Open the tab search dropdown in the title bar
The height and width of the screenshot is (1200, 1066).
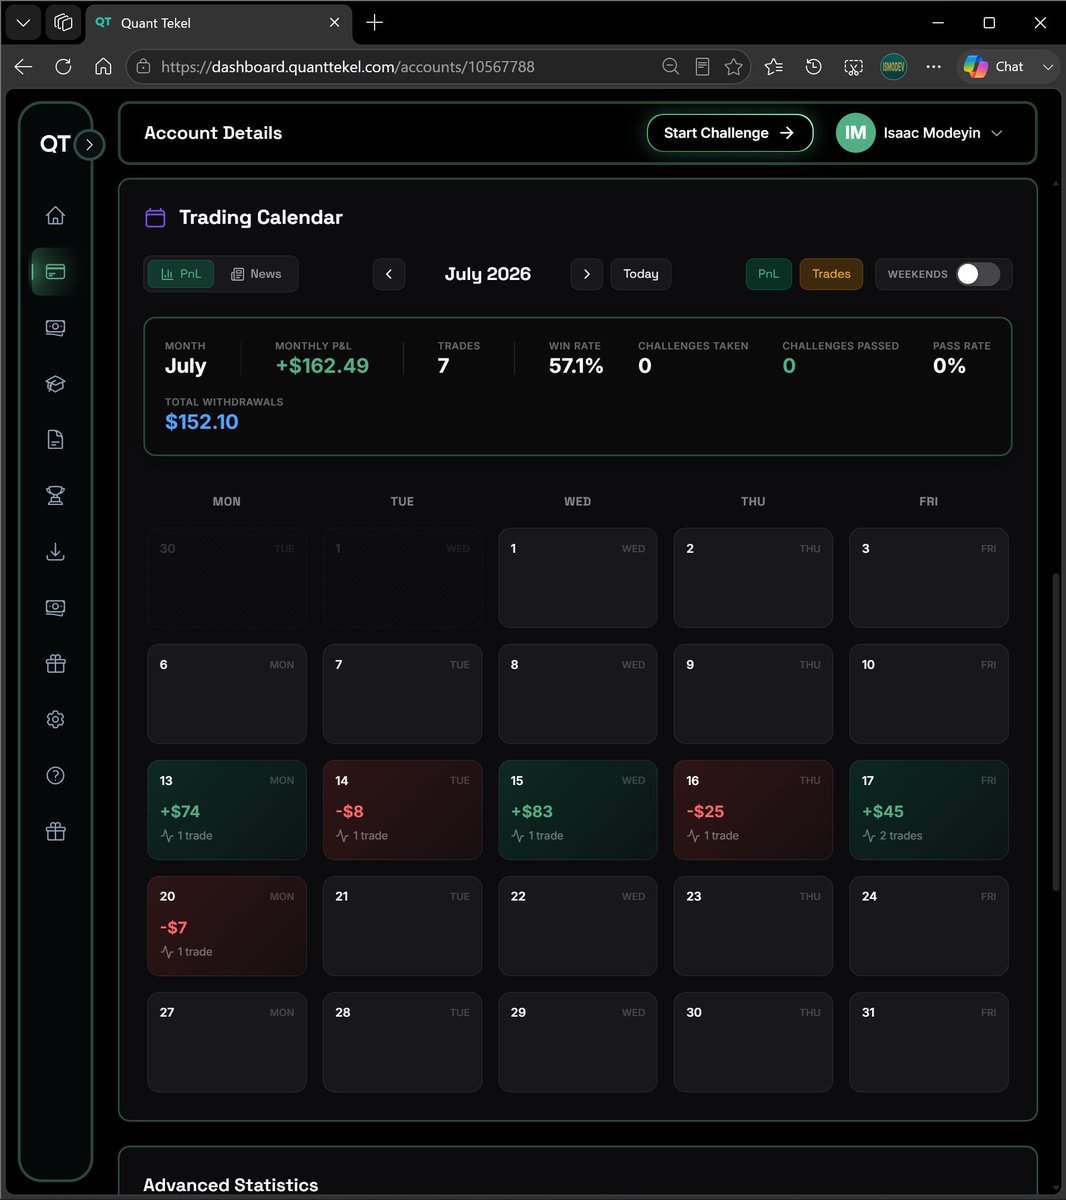tap(23, 22)
